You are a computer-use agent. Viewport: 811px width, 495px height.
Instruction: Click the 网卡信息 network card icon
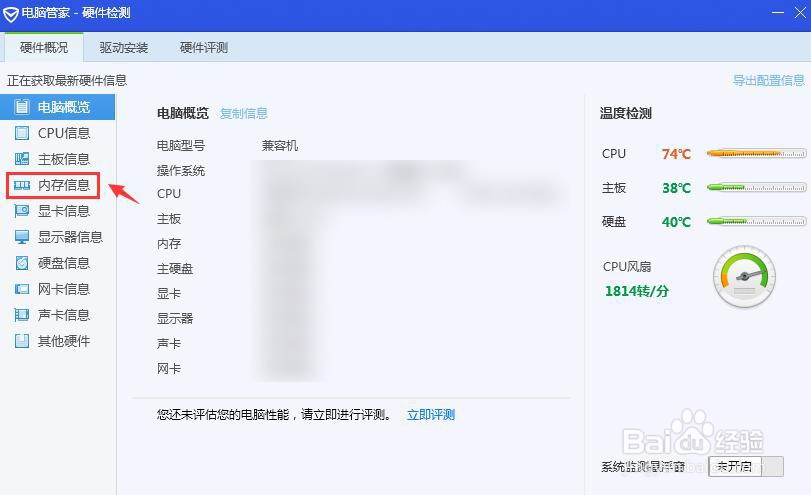click(x=22, y=289)
